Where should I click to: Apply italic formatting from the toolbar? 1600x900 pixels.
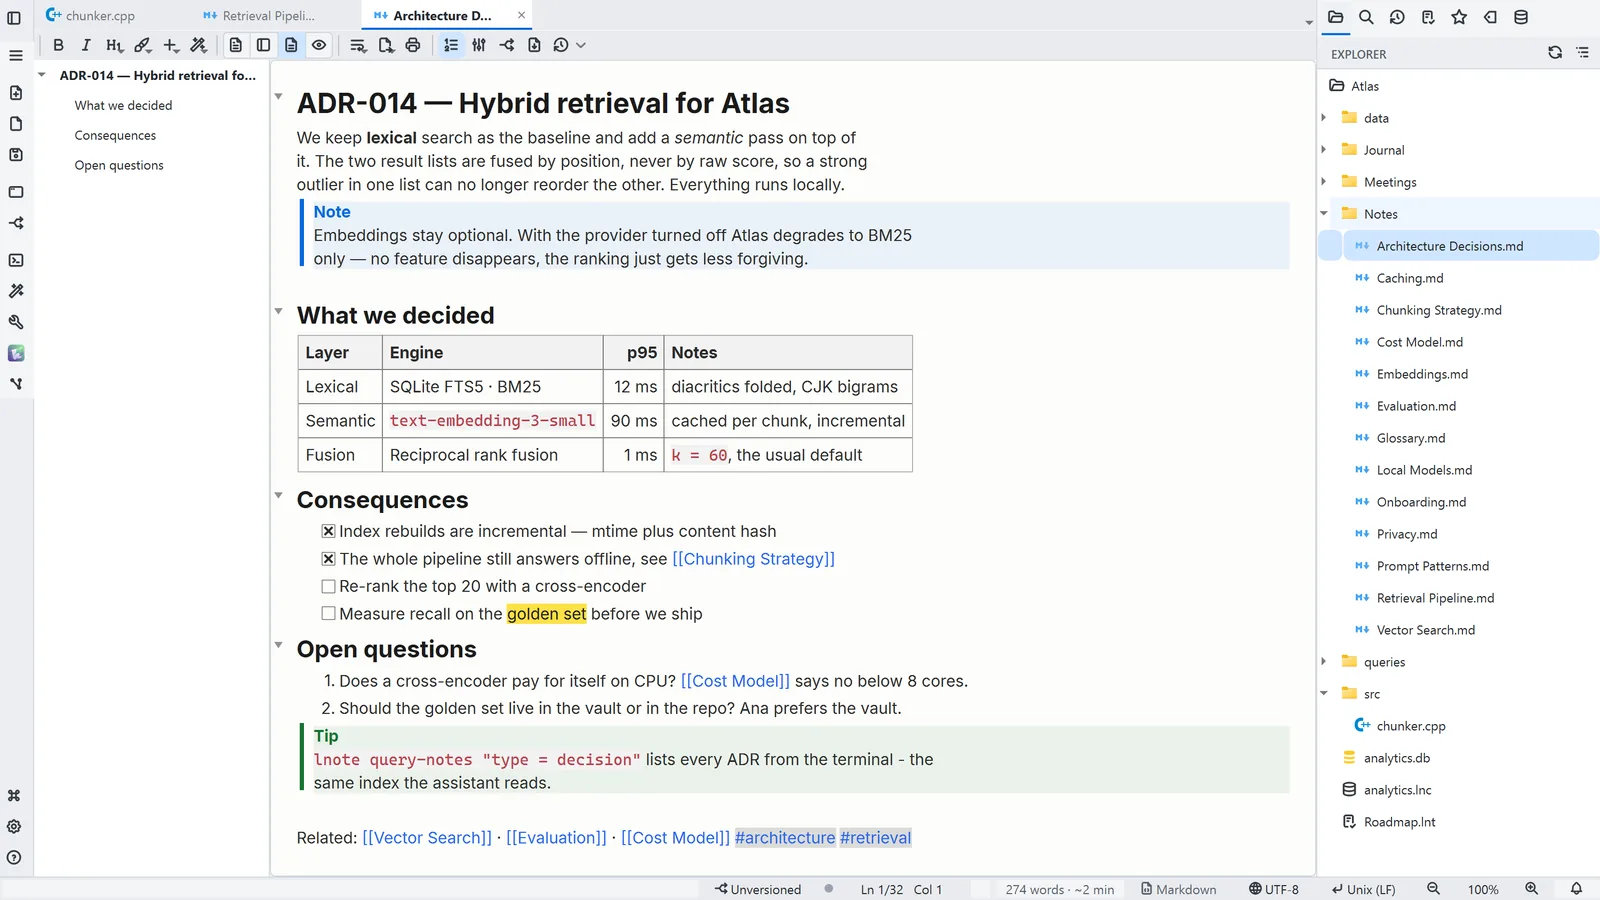point(86,45)
